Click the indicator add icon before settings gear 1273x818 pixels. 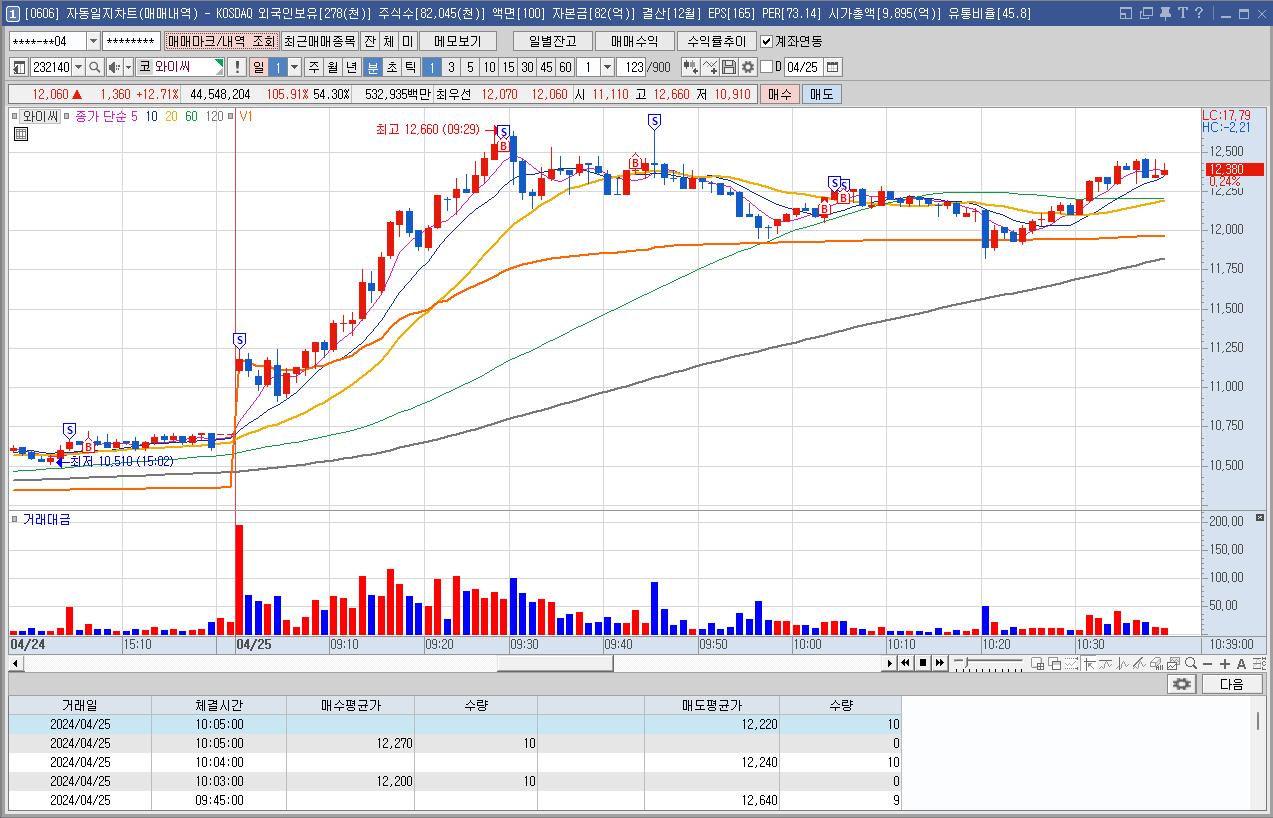(710, 67)
